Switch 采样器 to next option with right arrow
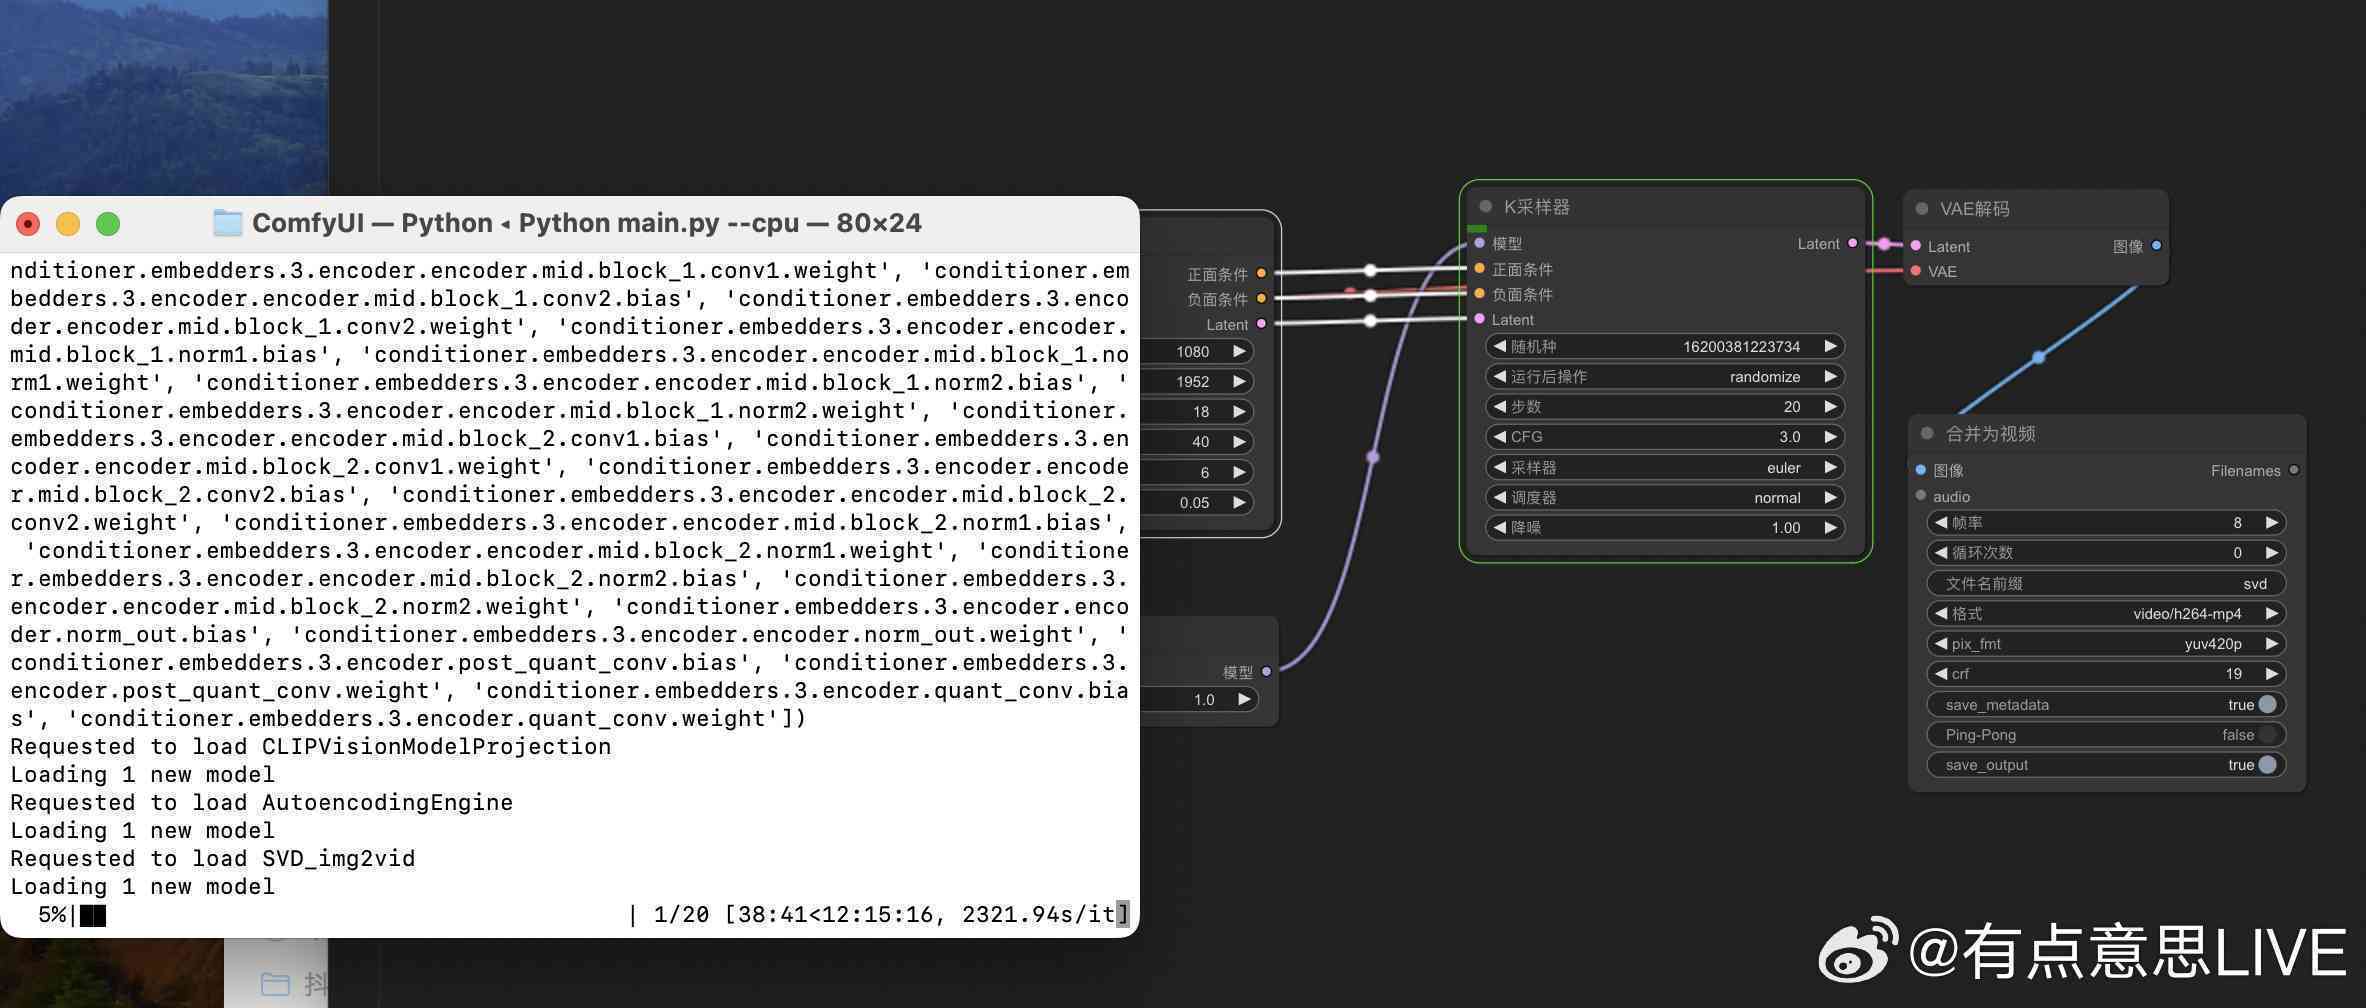This screenshot has height=1008, width=2366. [x=1830, y=467]
